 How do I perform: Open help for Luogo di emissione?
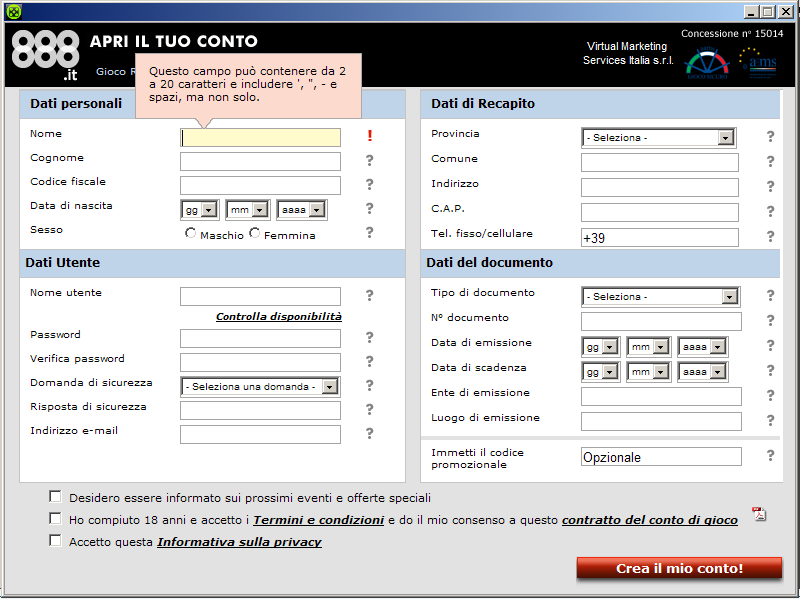click(770, 420)
